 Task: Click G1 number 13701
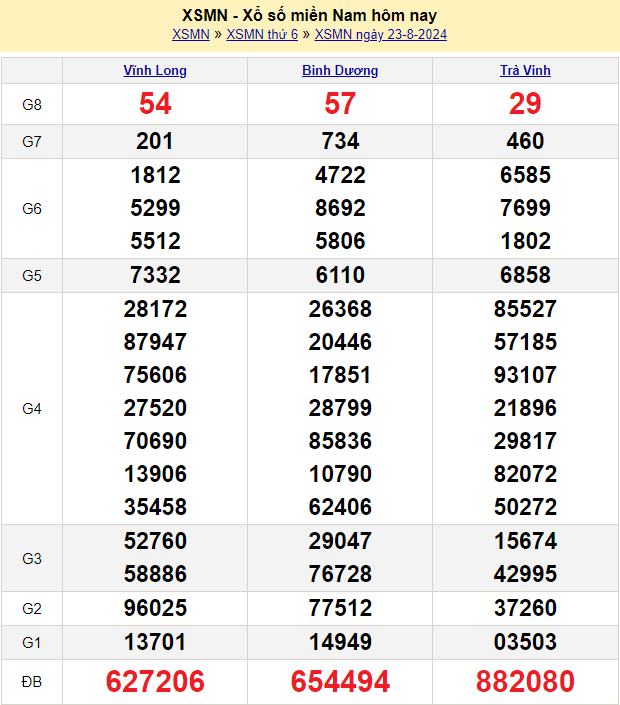tap(155, 642)
